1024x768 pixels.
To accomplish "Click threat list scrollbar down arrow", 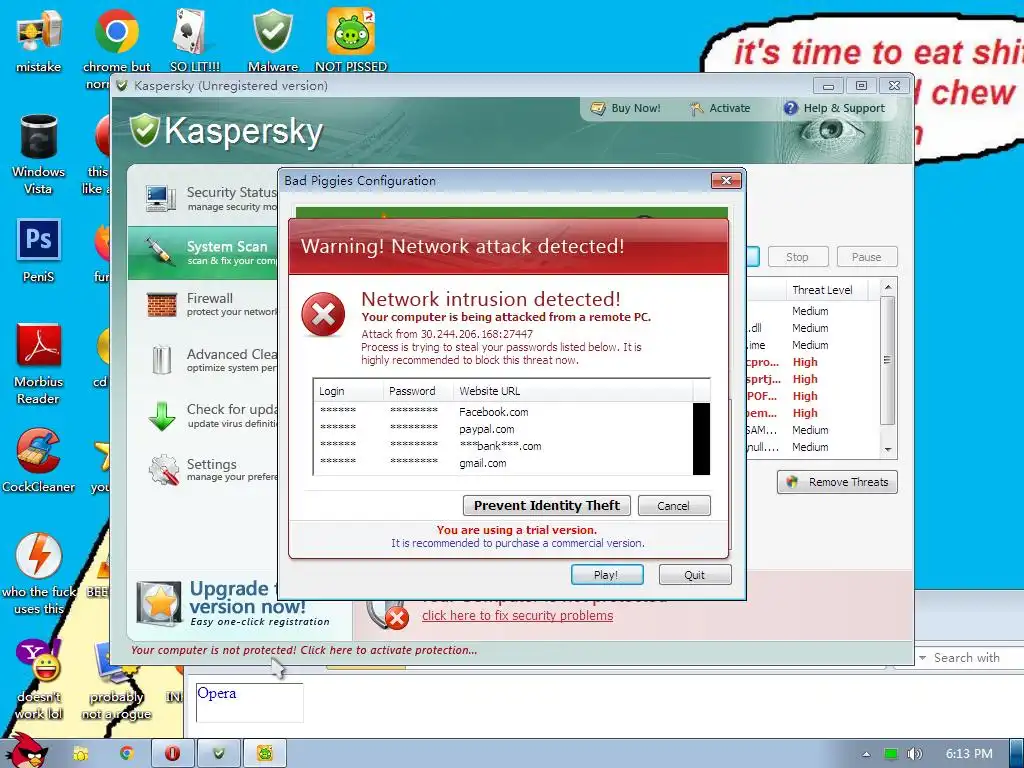I will (x=888, y=449).
